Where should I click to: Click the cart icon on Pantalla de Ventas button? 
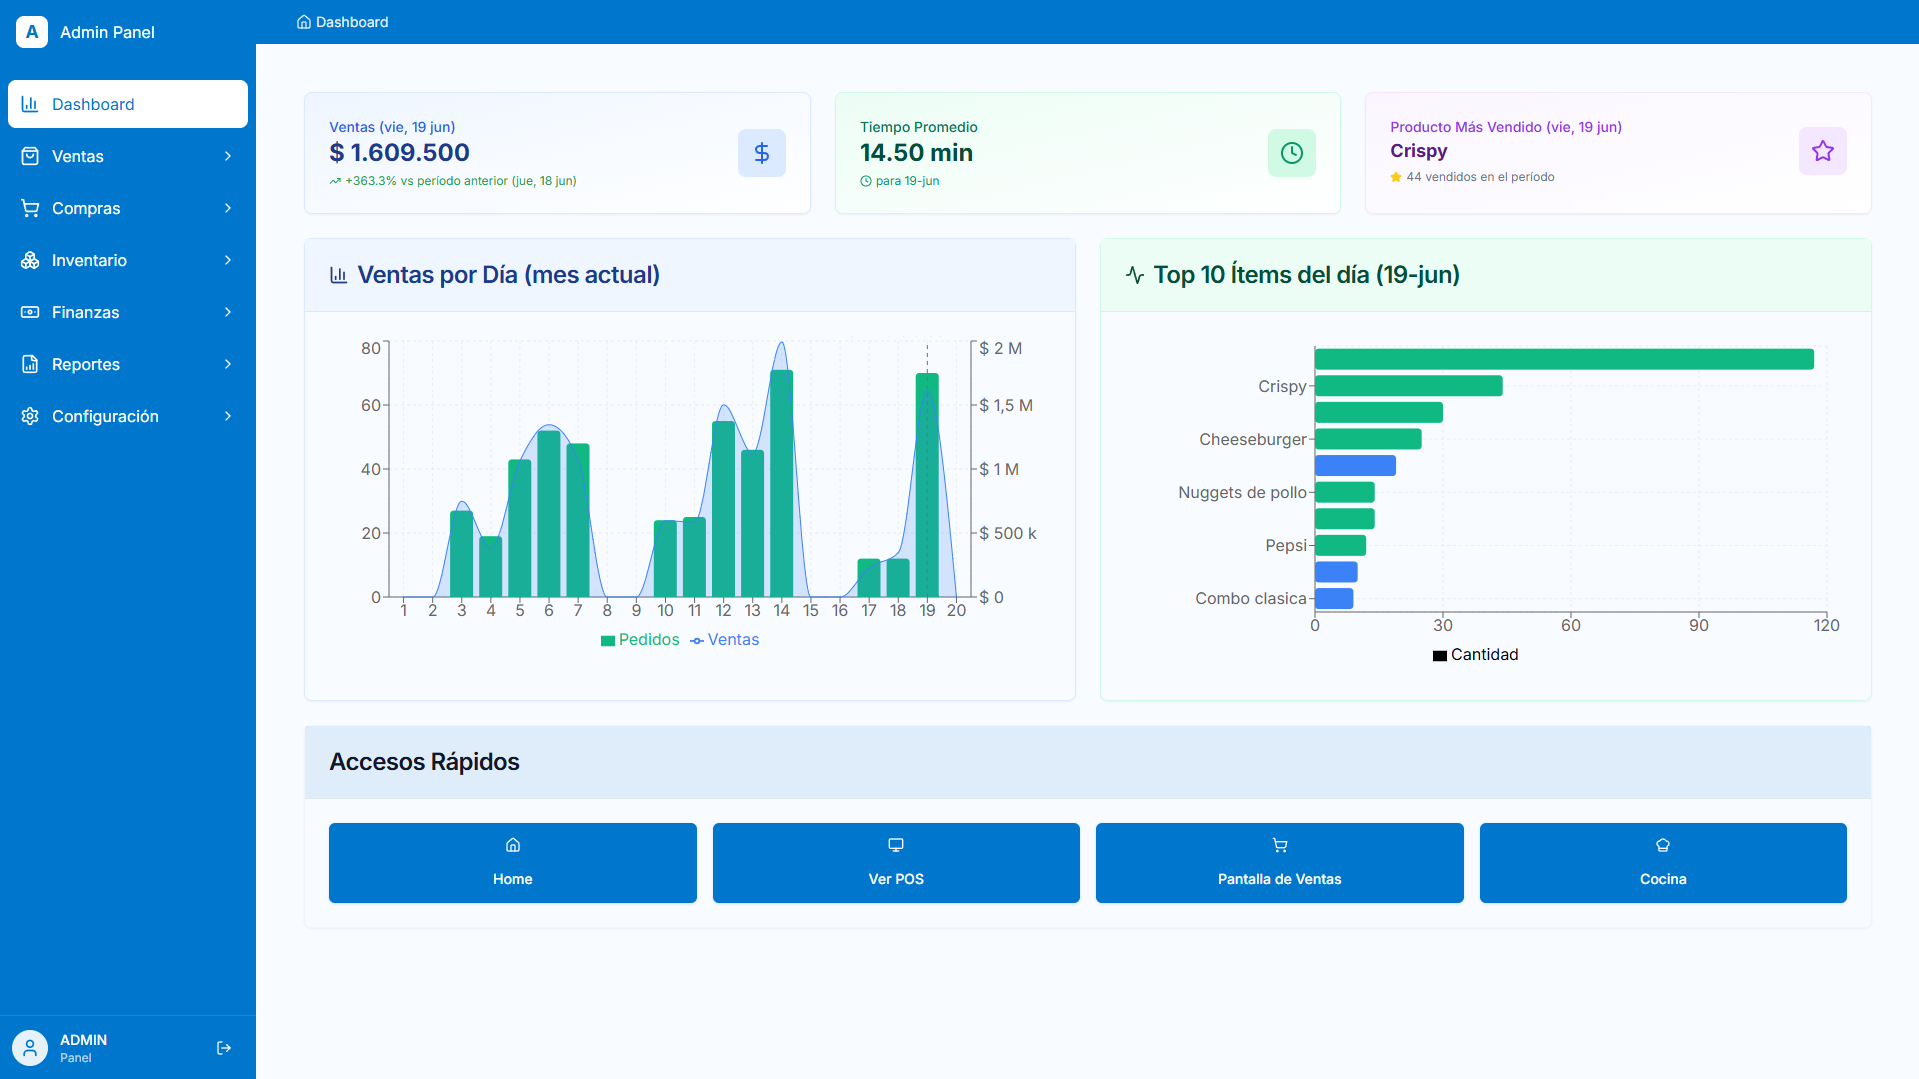tap(1280, 845)
